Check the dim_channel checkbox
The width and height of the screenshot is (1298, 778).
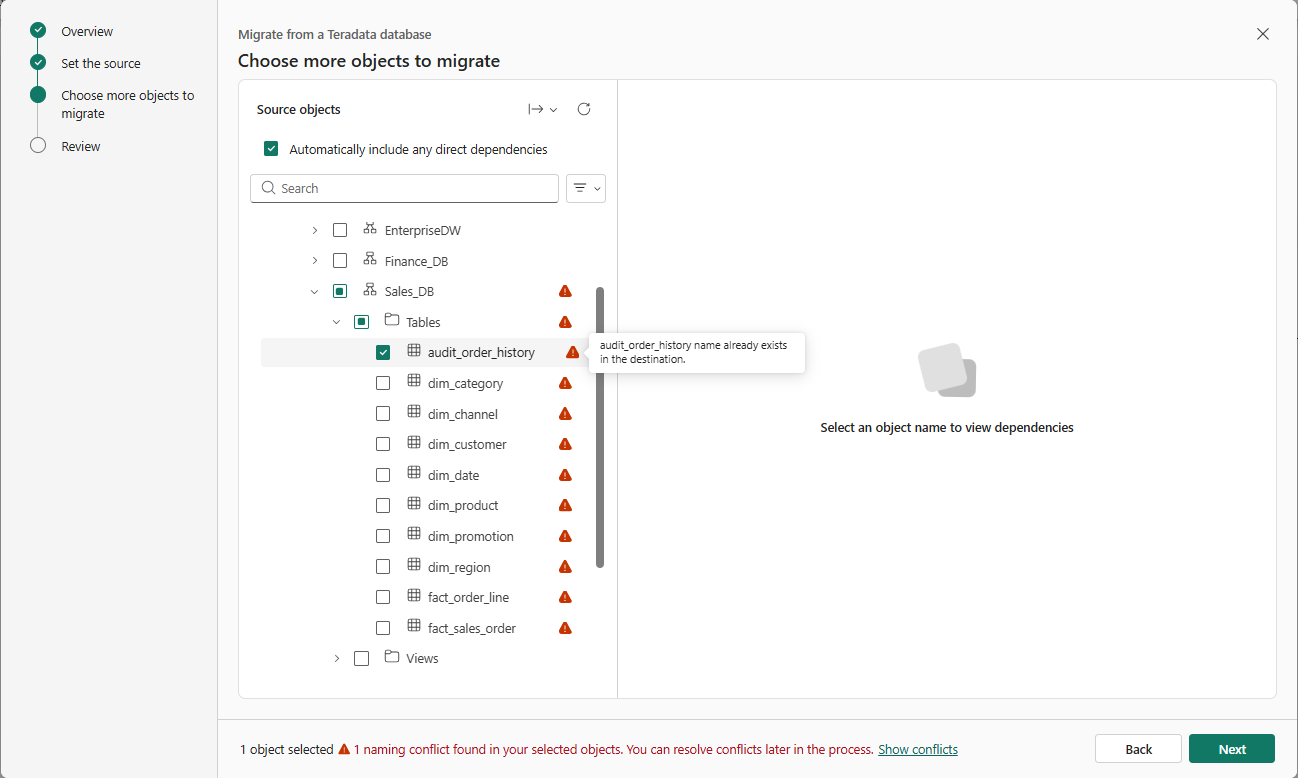pos(383,414)
